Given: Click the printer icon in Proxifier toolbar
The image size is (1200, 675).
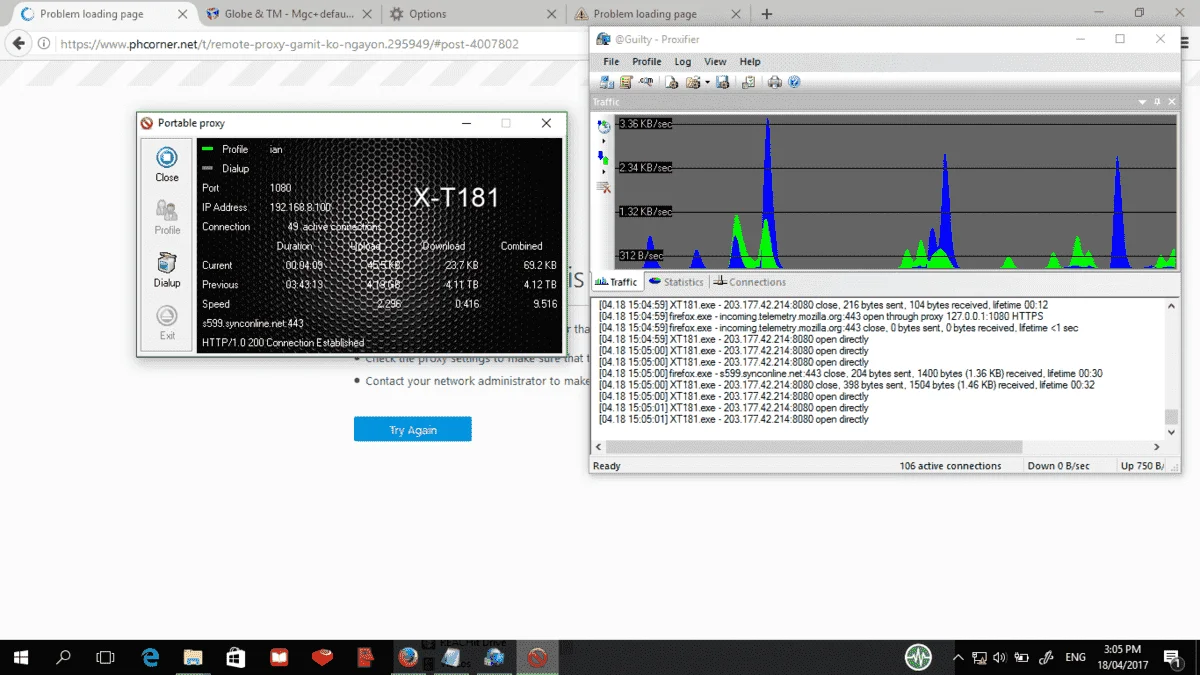Looking at the screenshot, I should pyautogui.click(x=775, y=82).
